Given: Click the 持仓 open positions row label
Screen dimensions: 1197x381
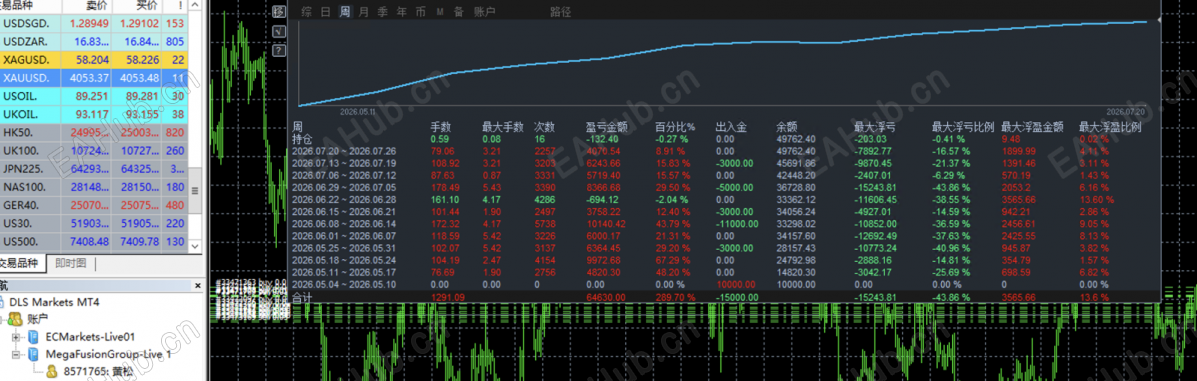Looking at the screenshot, I should tap(302, 140).
